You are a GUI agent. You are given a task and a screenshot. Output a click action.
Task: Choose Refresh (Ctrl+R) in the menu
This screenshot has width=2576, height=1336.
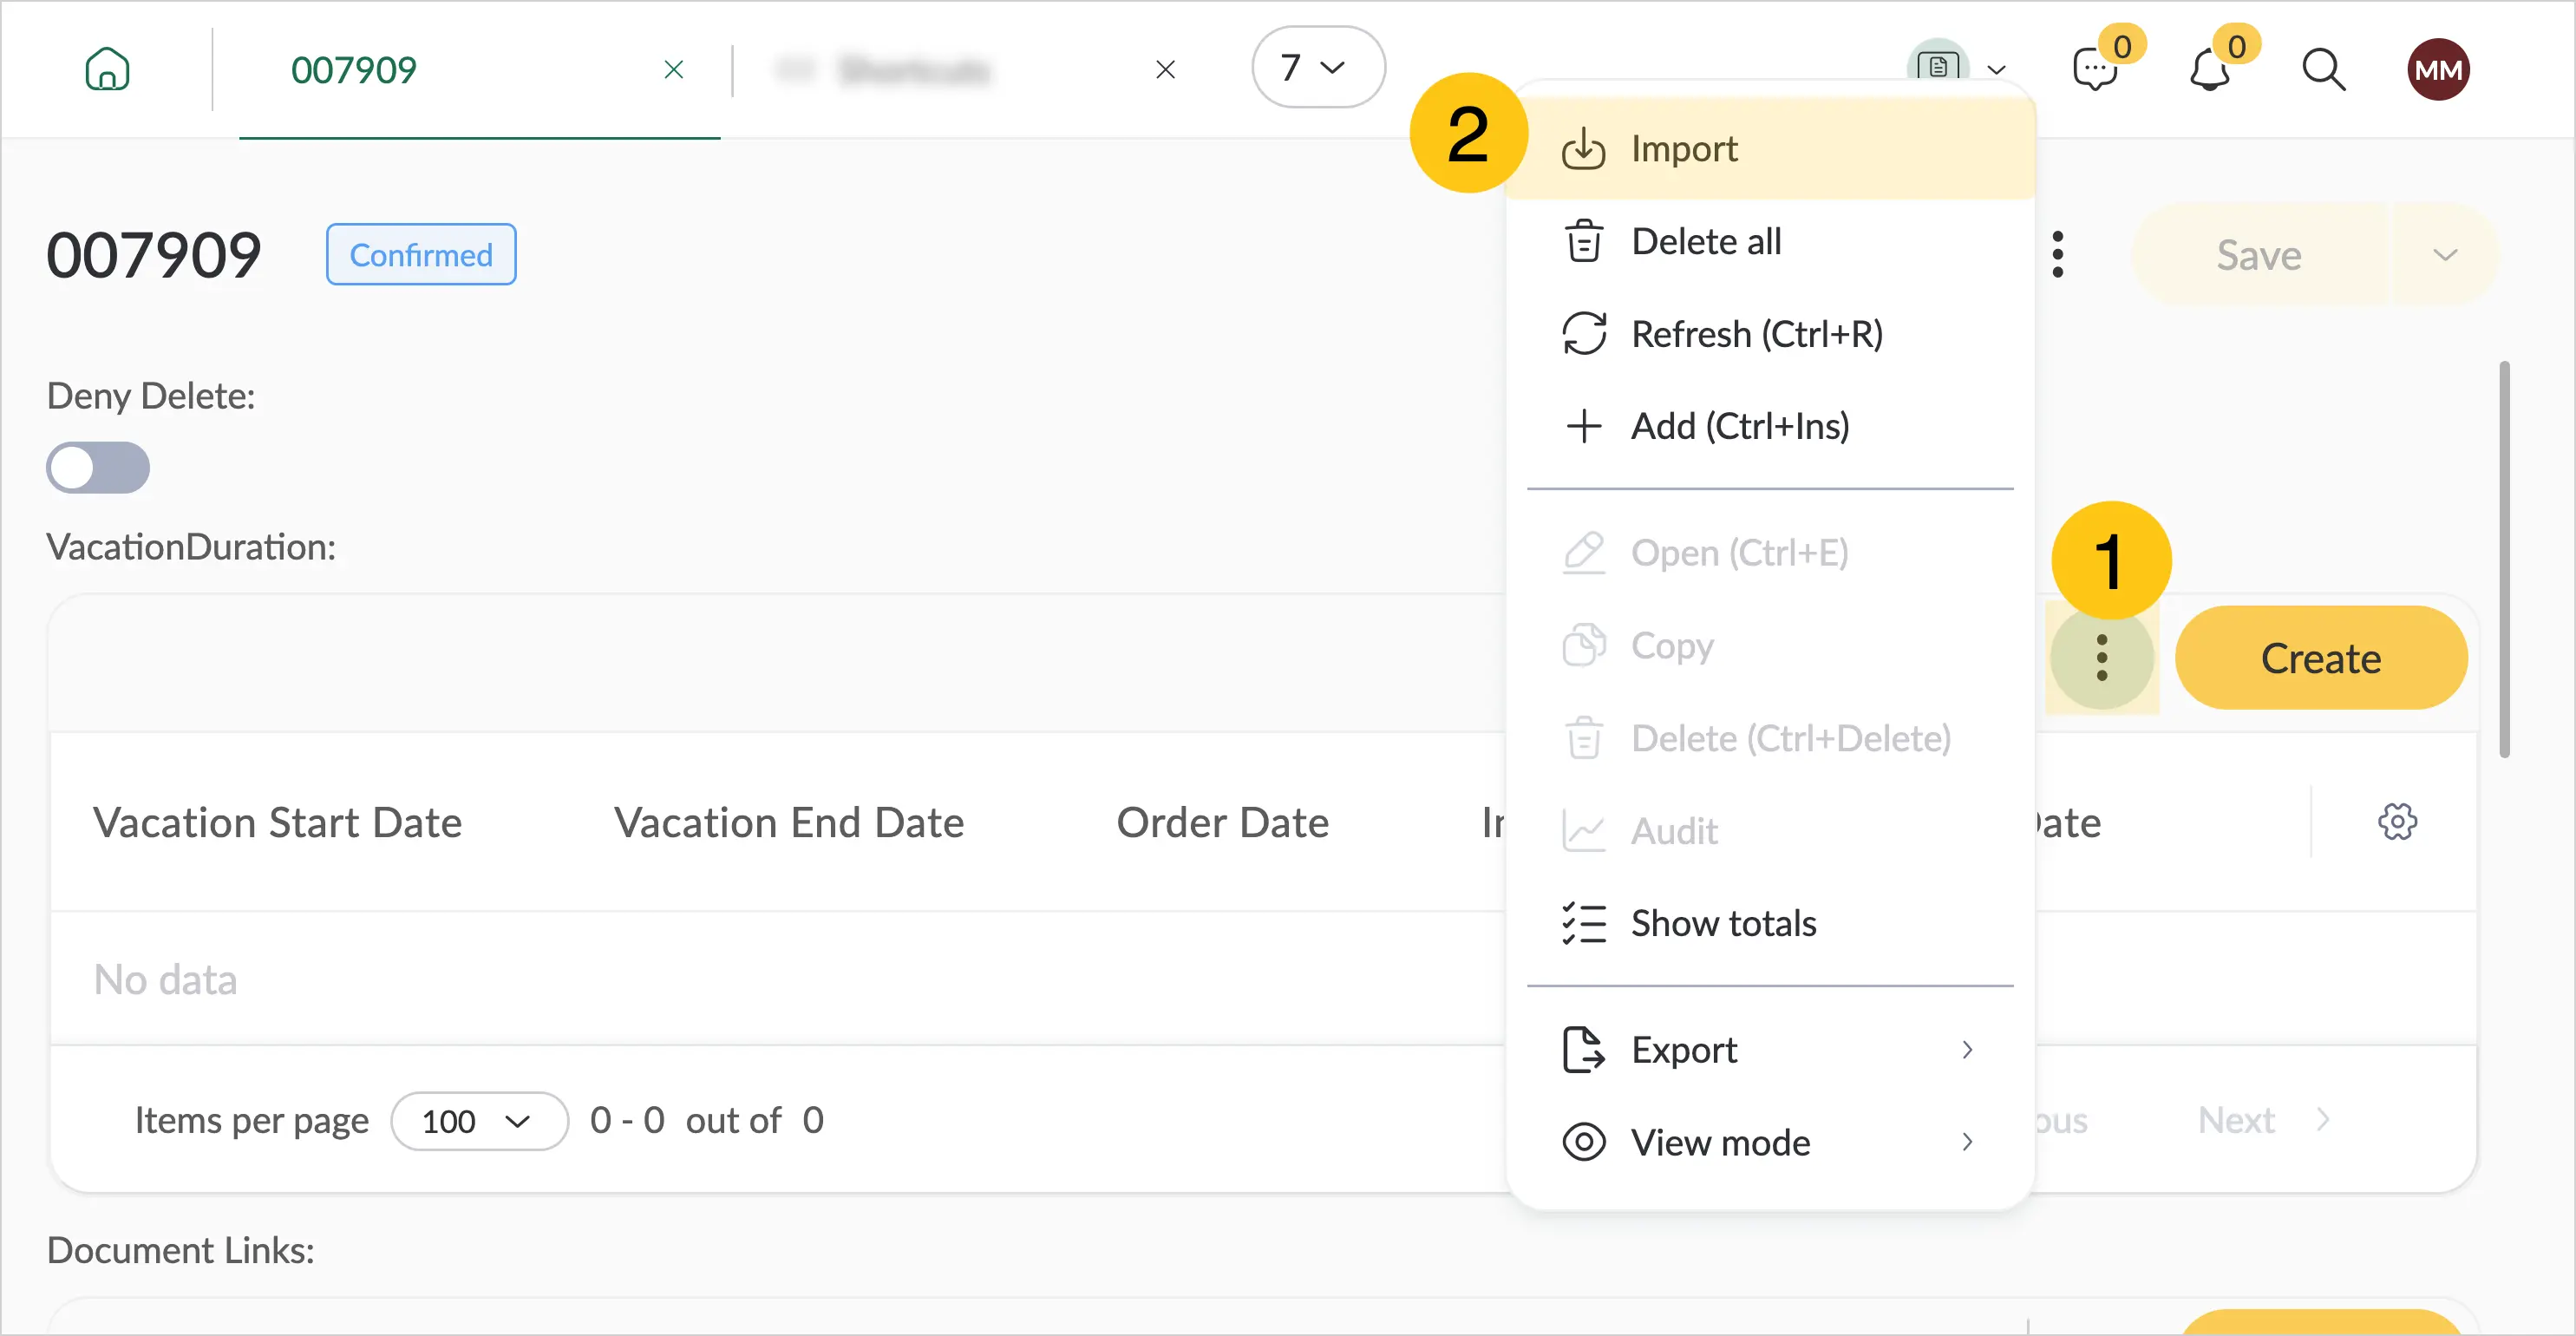[x=1770, y=333]
